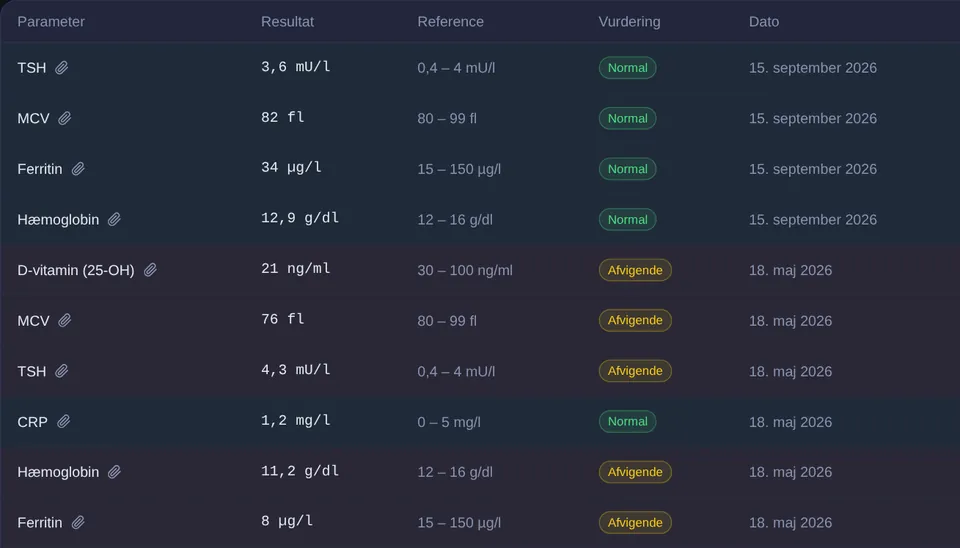Click reference range in Hæmoglobin 12,9 g/dl row
The height and width of the screenshot is (548, 960).
(455, 219)
